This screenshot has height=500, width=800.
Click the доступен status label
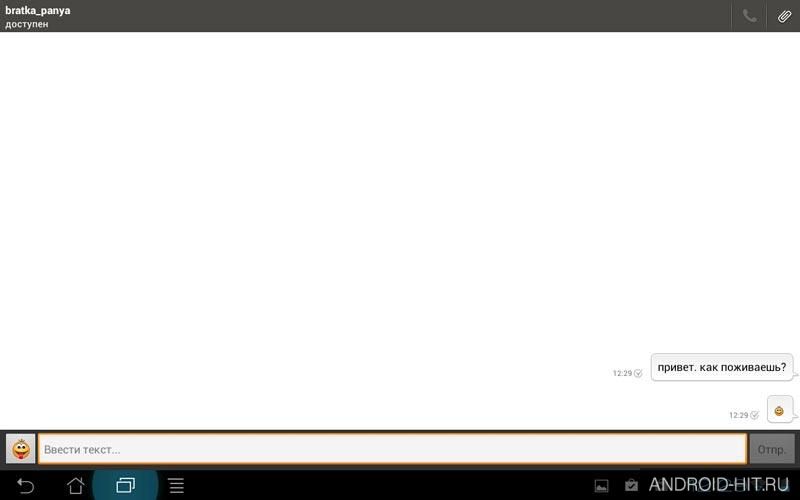tap(27, 24)
